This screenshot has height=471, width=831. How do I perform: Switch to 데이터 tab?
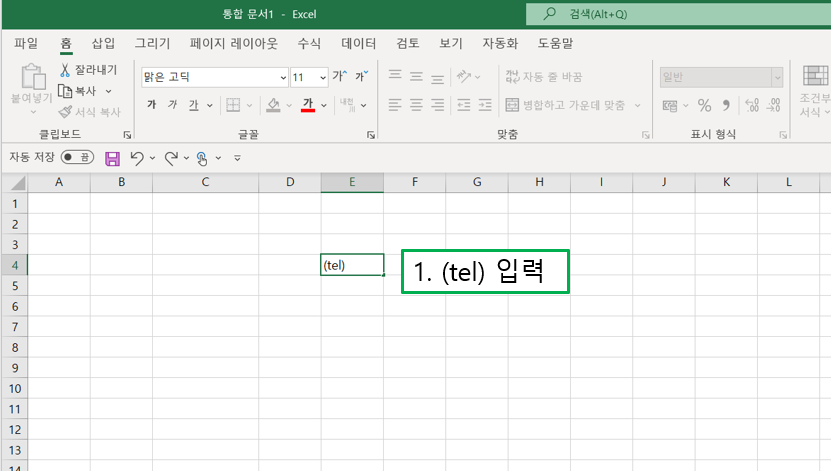(359, 43)
